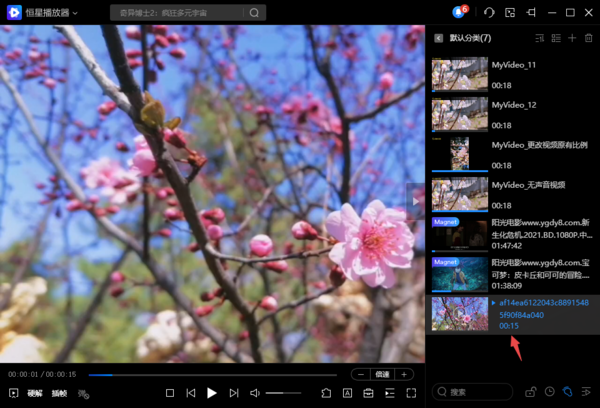Hide the playlist panel via side arrow tab
This screenshot has width=600, height=408.
pos(415,201)
